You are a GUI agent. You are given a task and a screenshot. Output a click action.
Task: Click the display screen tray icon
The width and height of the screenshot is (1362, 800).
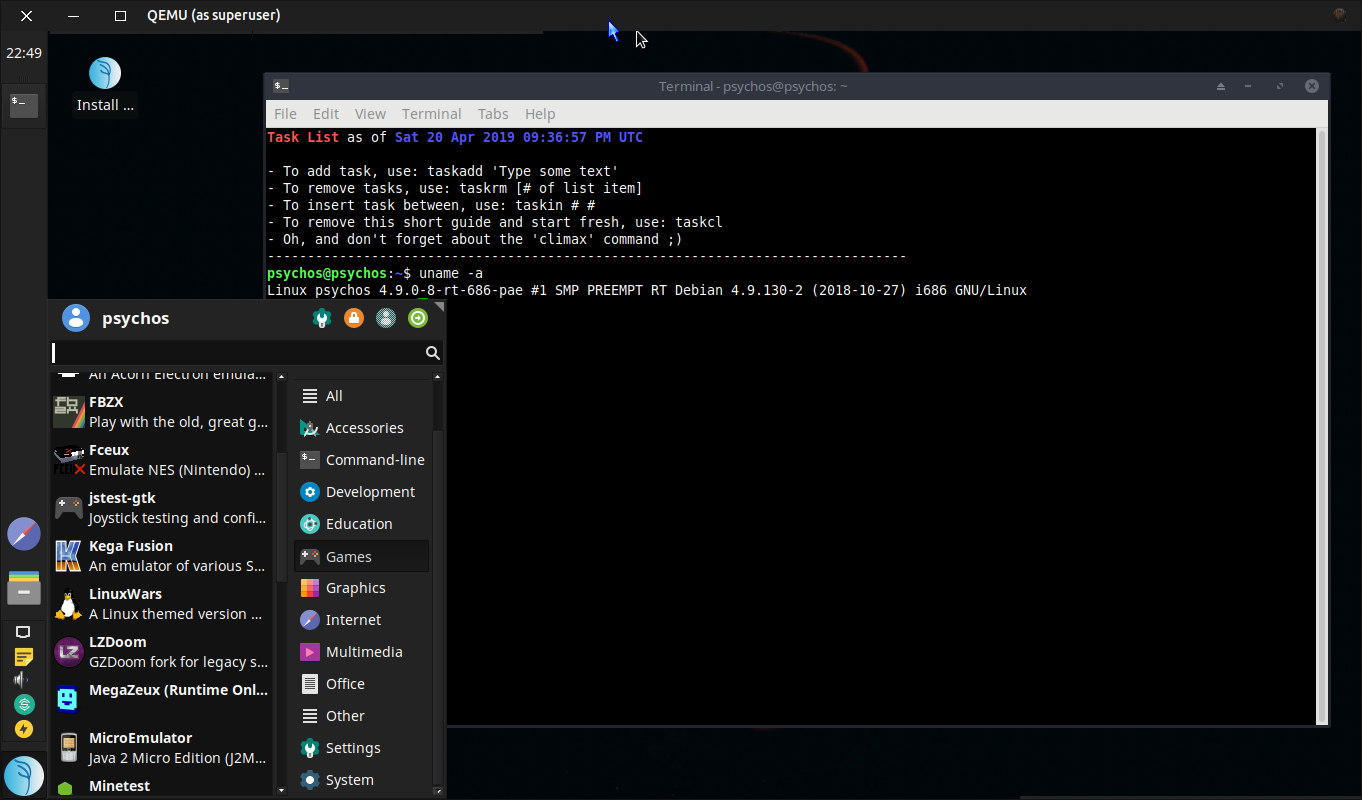(23, 632)
